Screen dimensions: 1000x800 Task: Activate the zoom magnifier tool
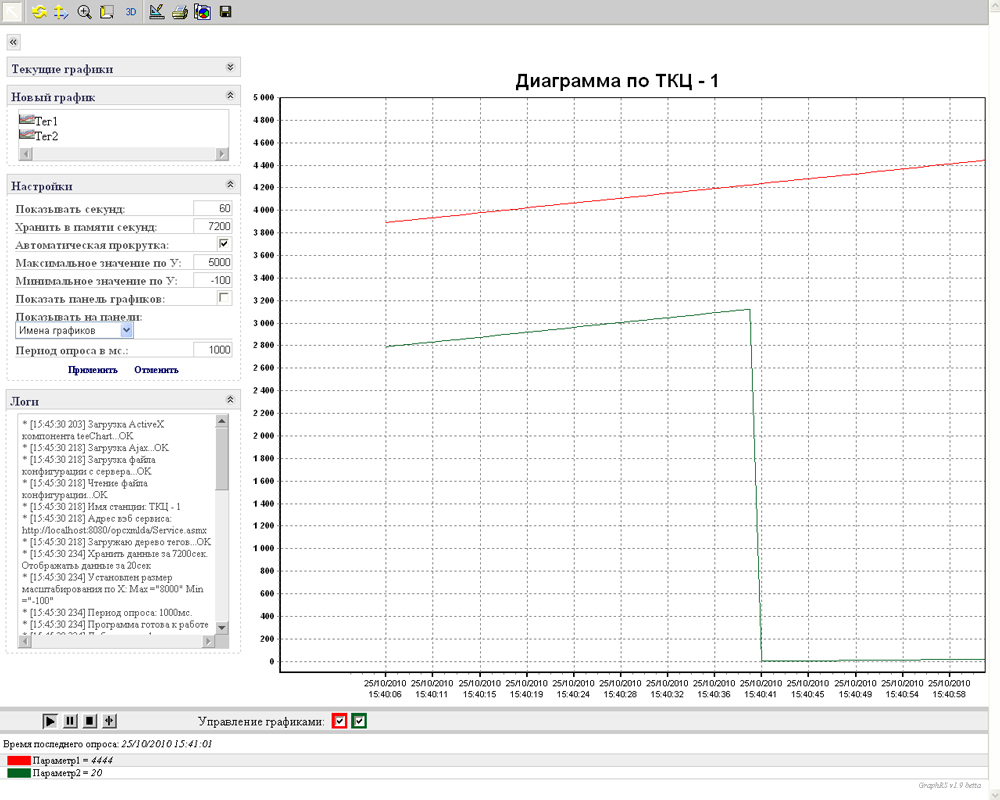coord(84,12)
